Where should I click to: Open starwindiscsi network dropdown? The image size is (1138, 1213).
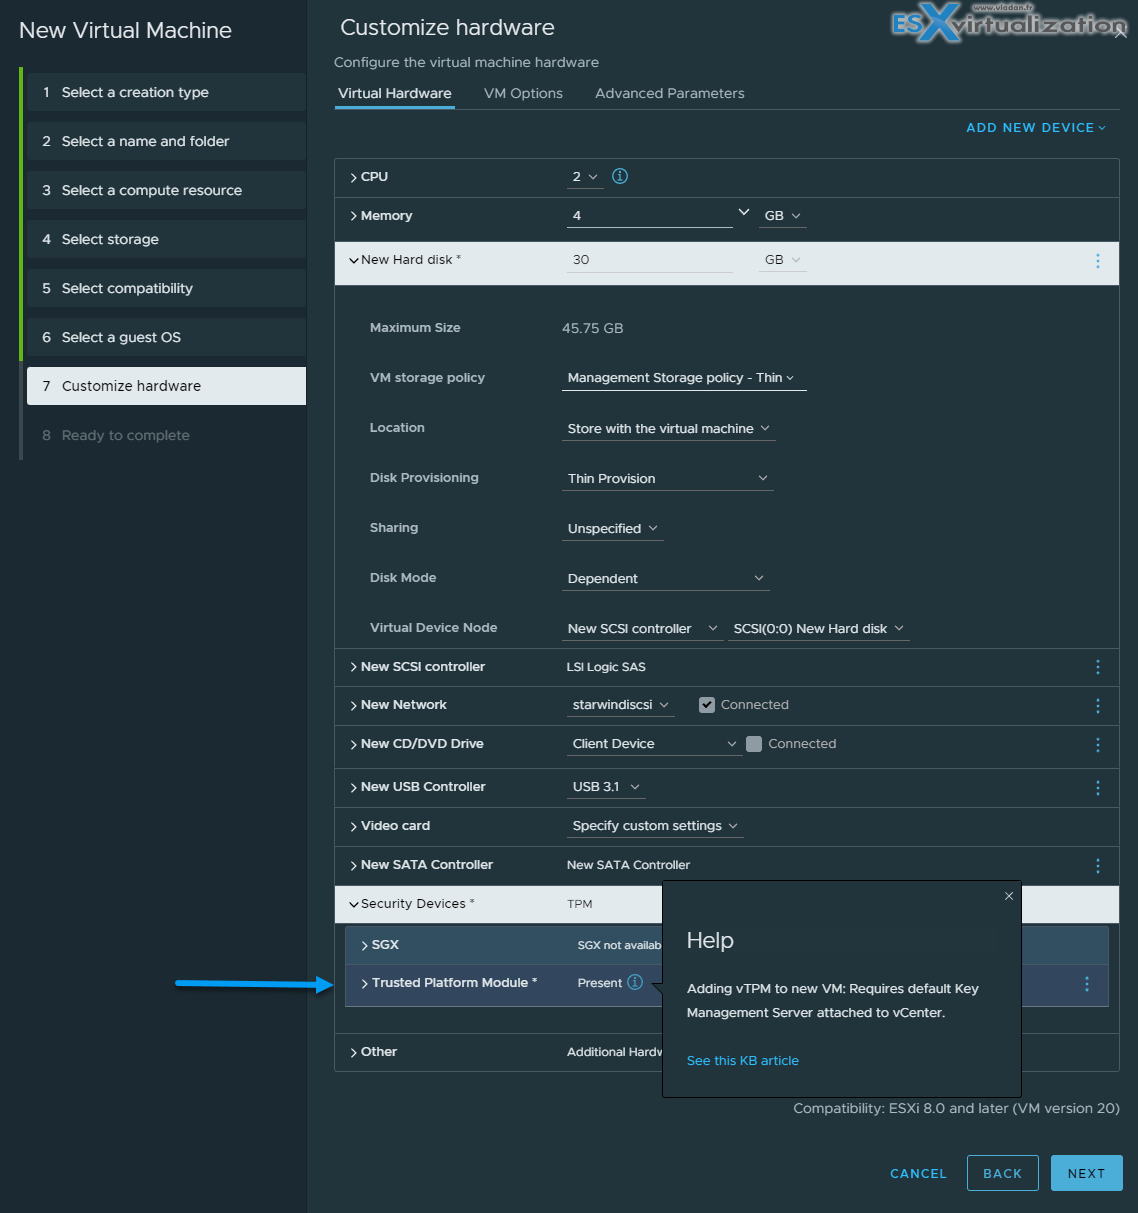pos(621,705)
